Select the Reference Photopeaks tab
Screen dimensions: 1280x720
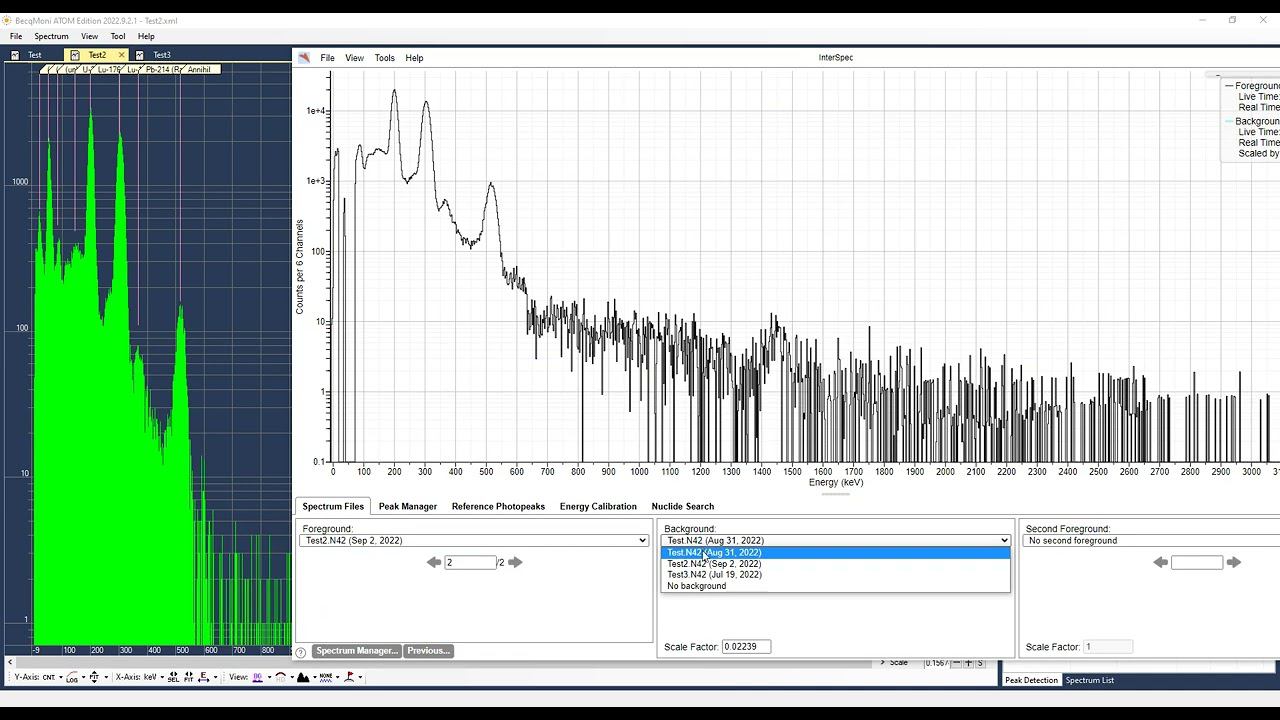coord(498,506)
